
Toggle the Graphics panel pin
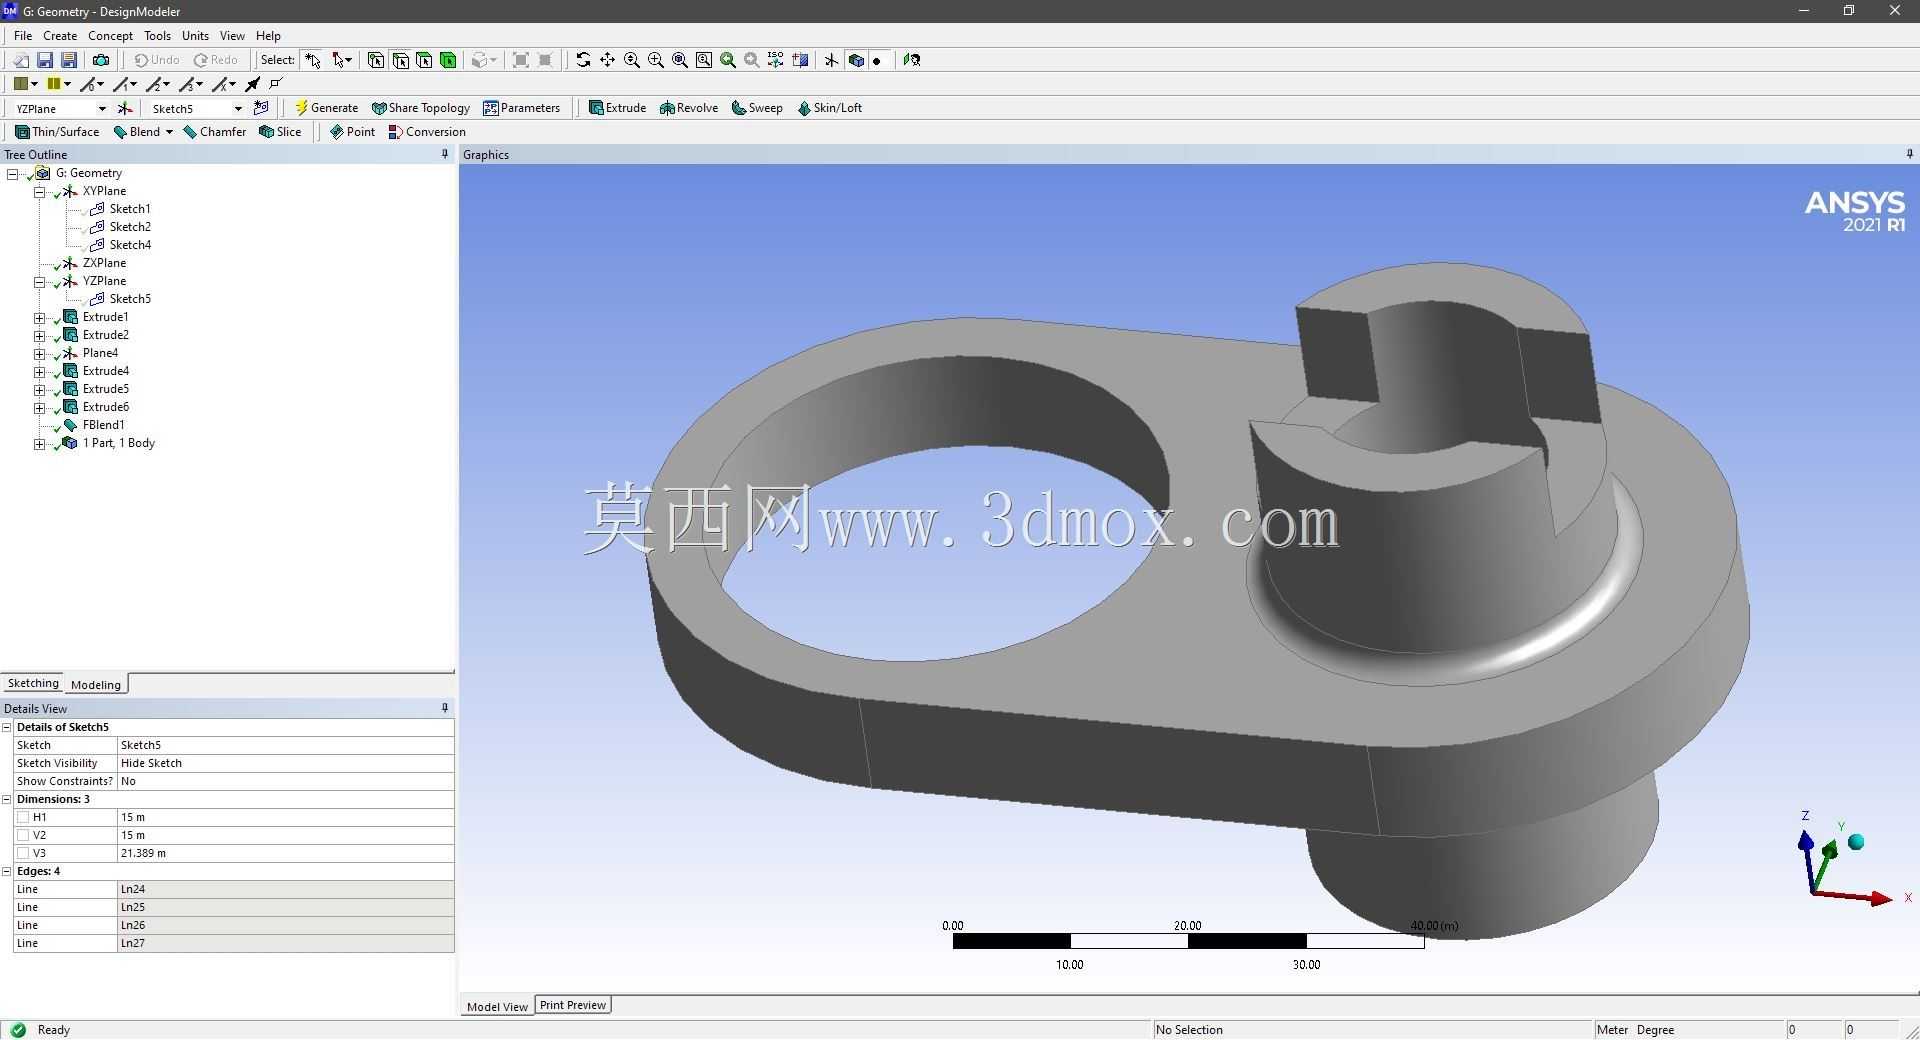pos(1909,154)
